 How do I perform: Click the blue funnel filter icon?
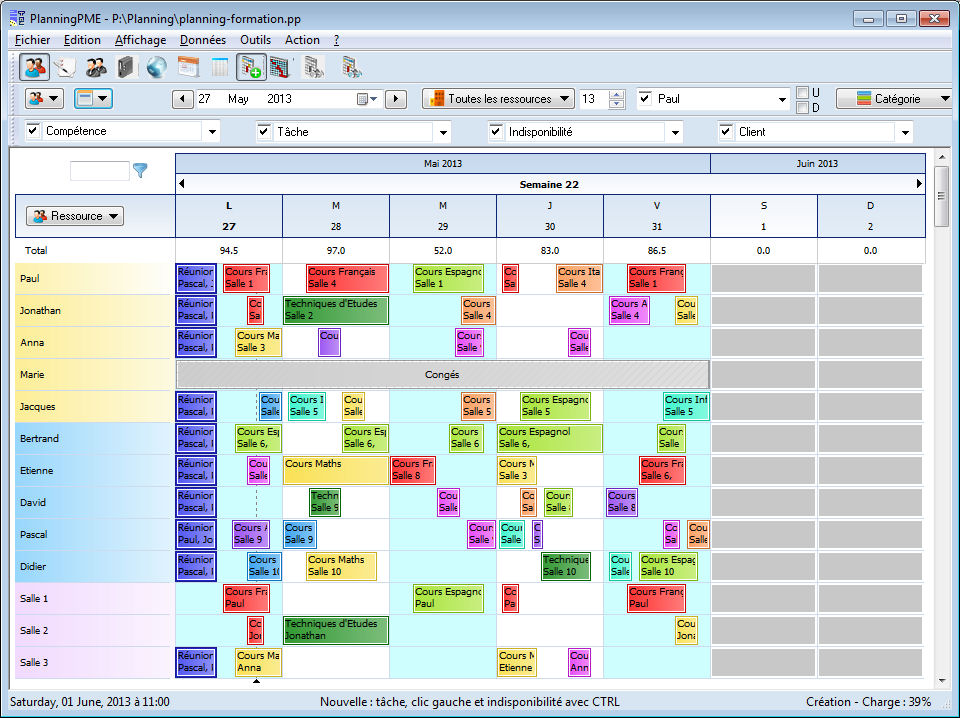coord(140,171)
